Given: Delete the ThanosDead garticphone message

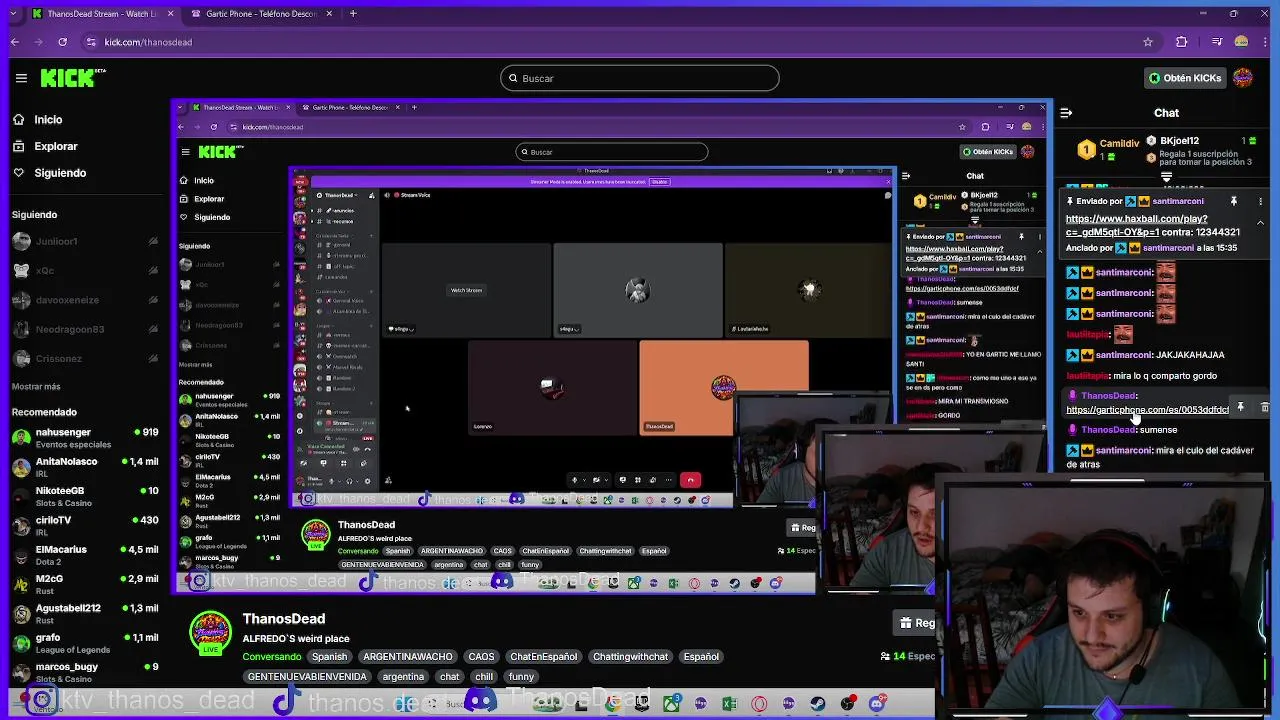Looking at the screenshot, I should [x=1264, y=407].
